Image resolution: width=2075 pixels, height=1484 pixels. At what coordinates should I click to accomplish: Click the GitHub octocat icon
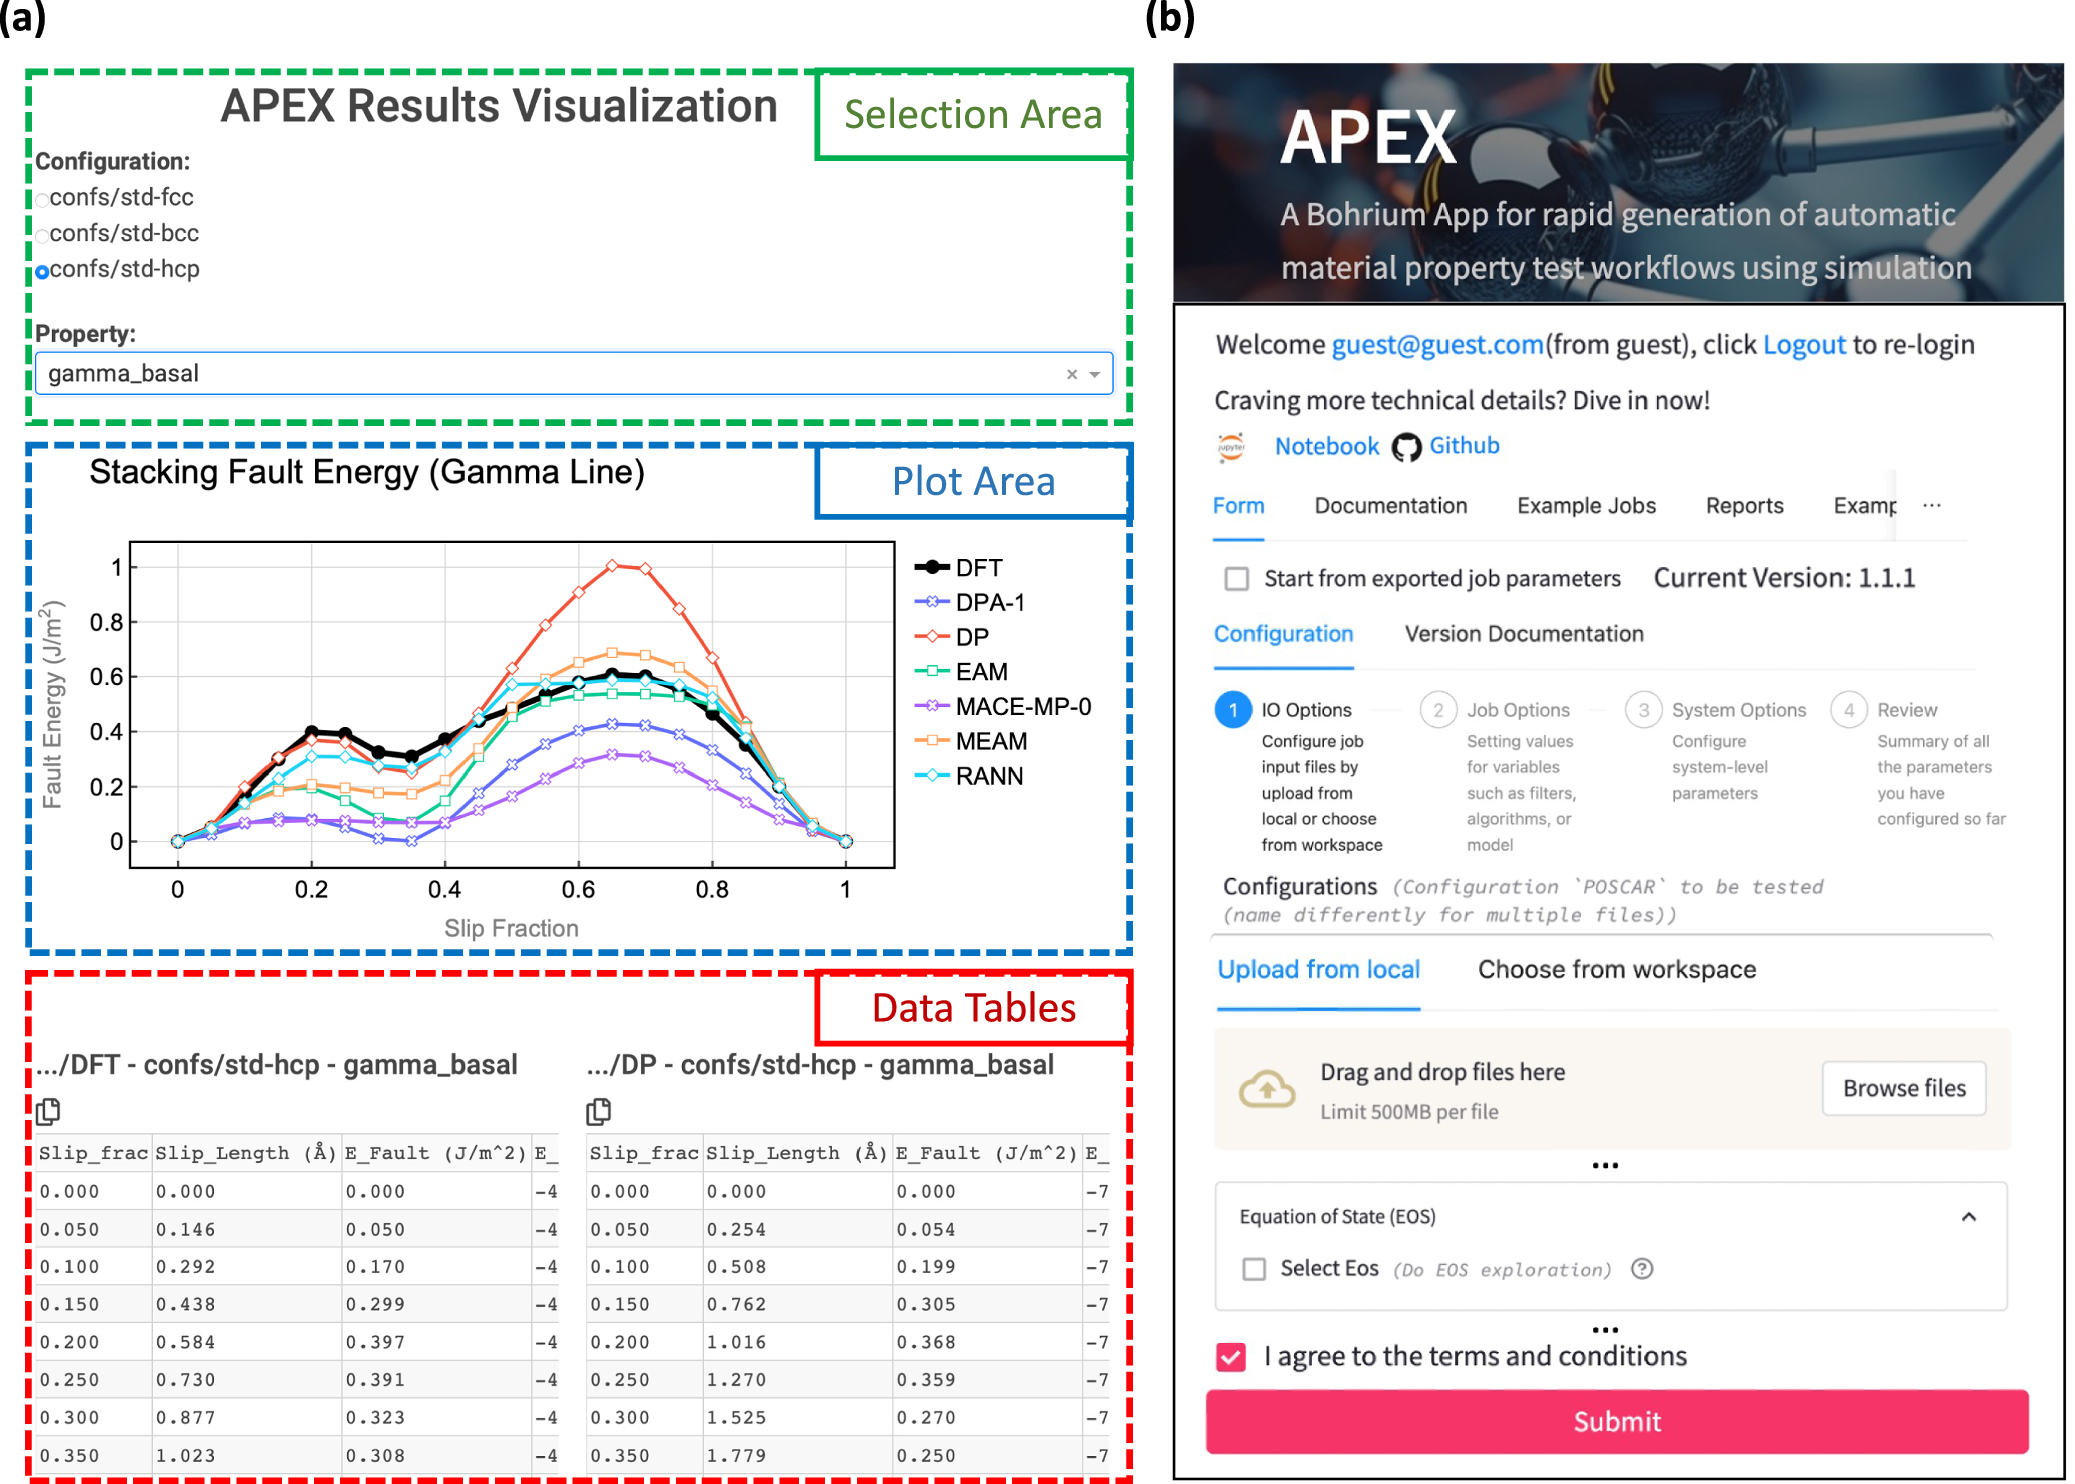pyautogui.click(x=1406, y=447)
